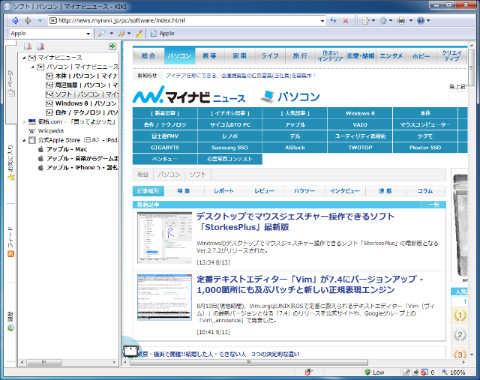Click the magnifier search icon

click(x=101, y=33)
